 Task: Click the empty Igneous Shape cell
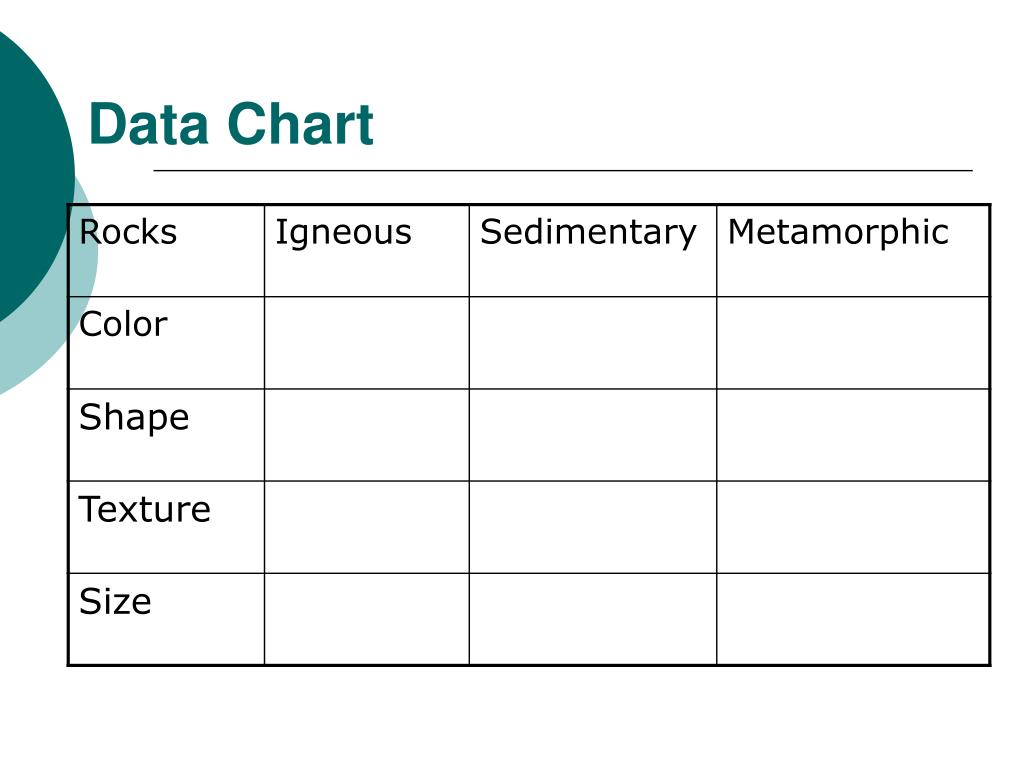[367, 435]
